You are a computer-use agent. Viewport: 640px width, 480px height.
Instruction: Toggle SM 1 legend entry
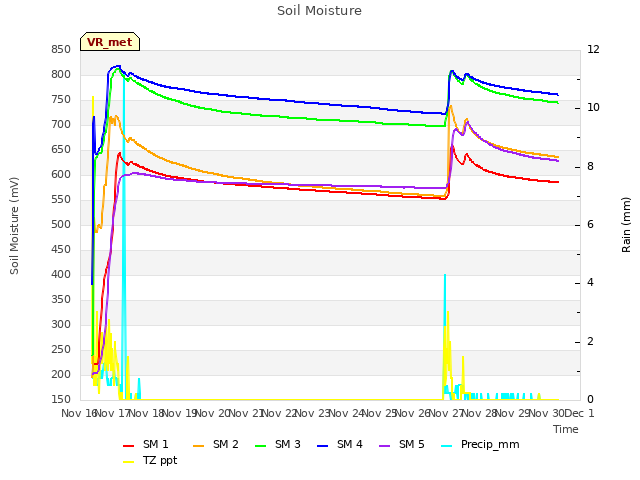pos(146,444)
